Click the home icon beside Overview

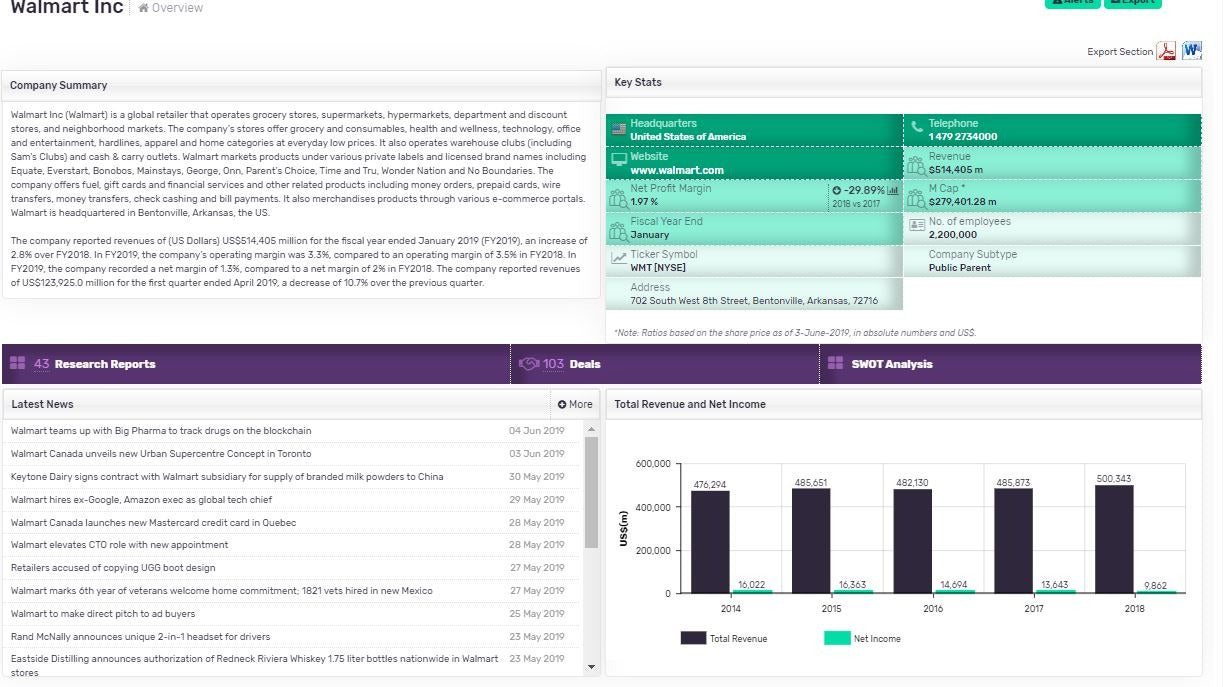click(144, 8)
